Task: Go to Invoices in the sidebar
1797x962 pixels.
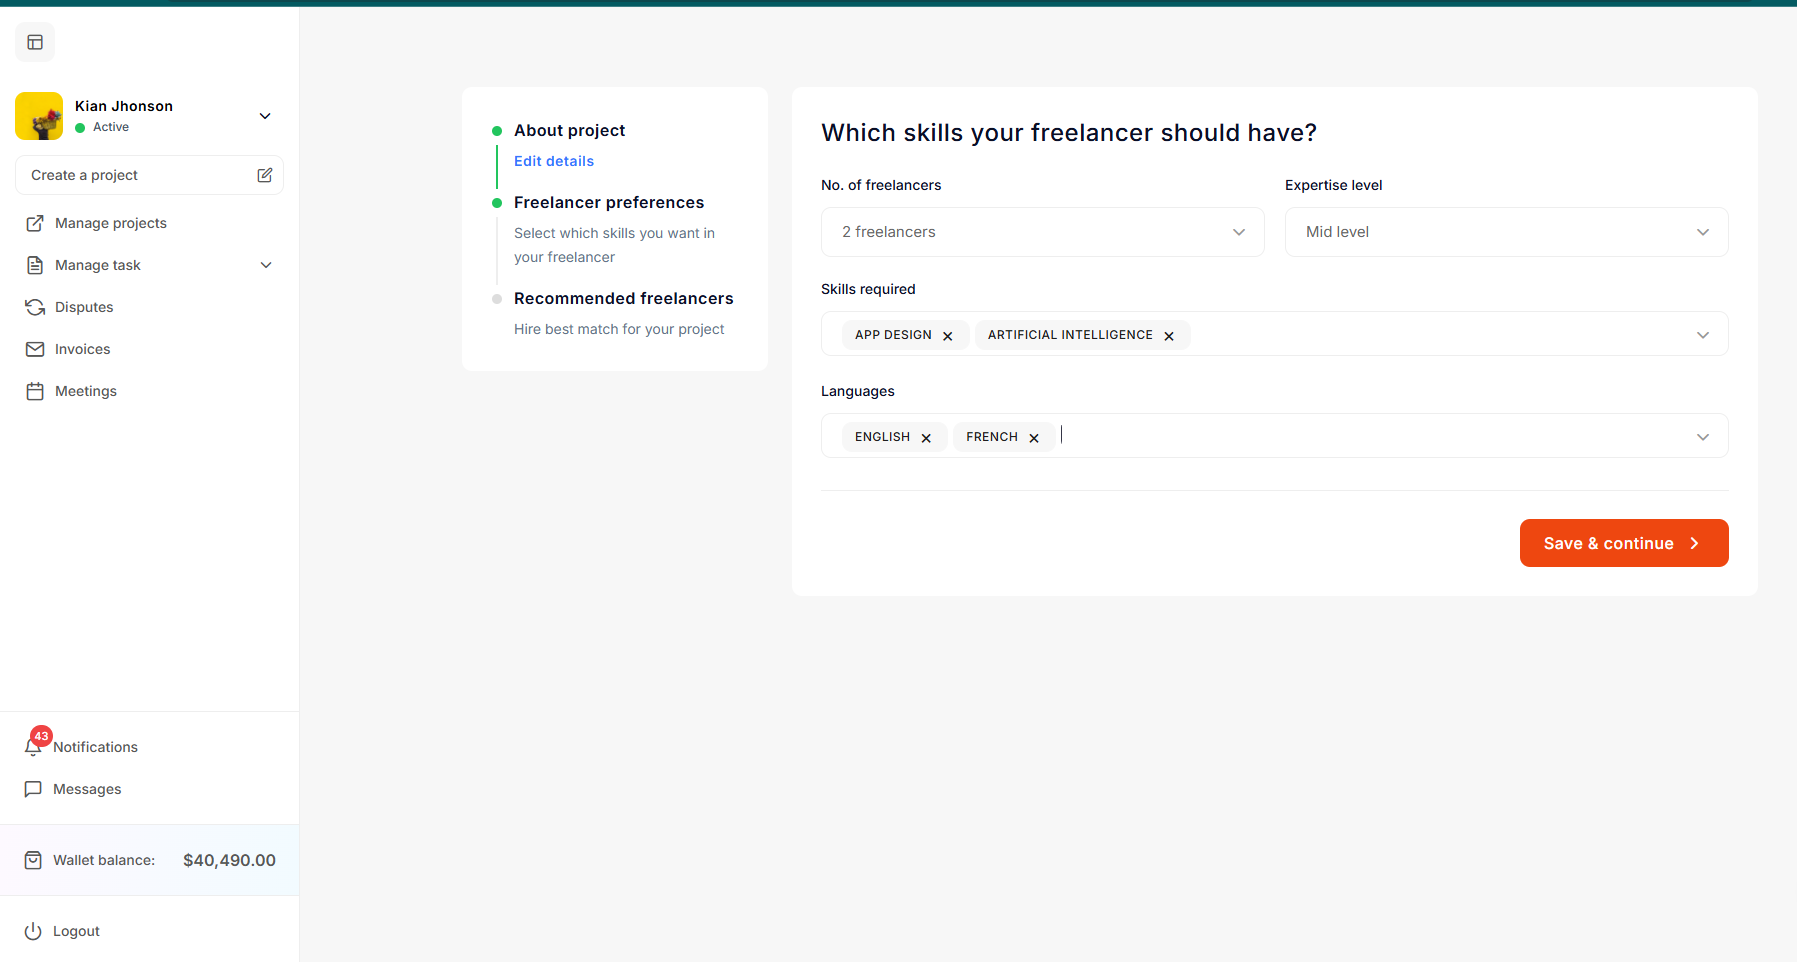Action: click(82, 349)
